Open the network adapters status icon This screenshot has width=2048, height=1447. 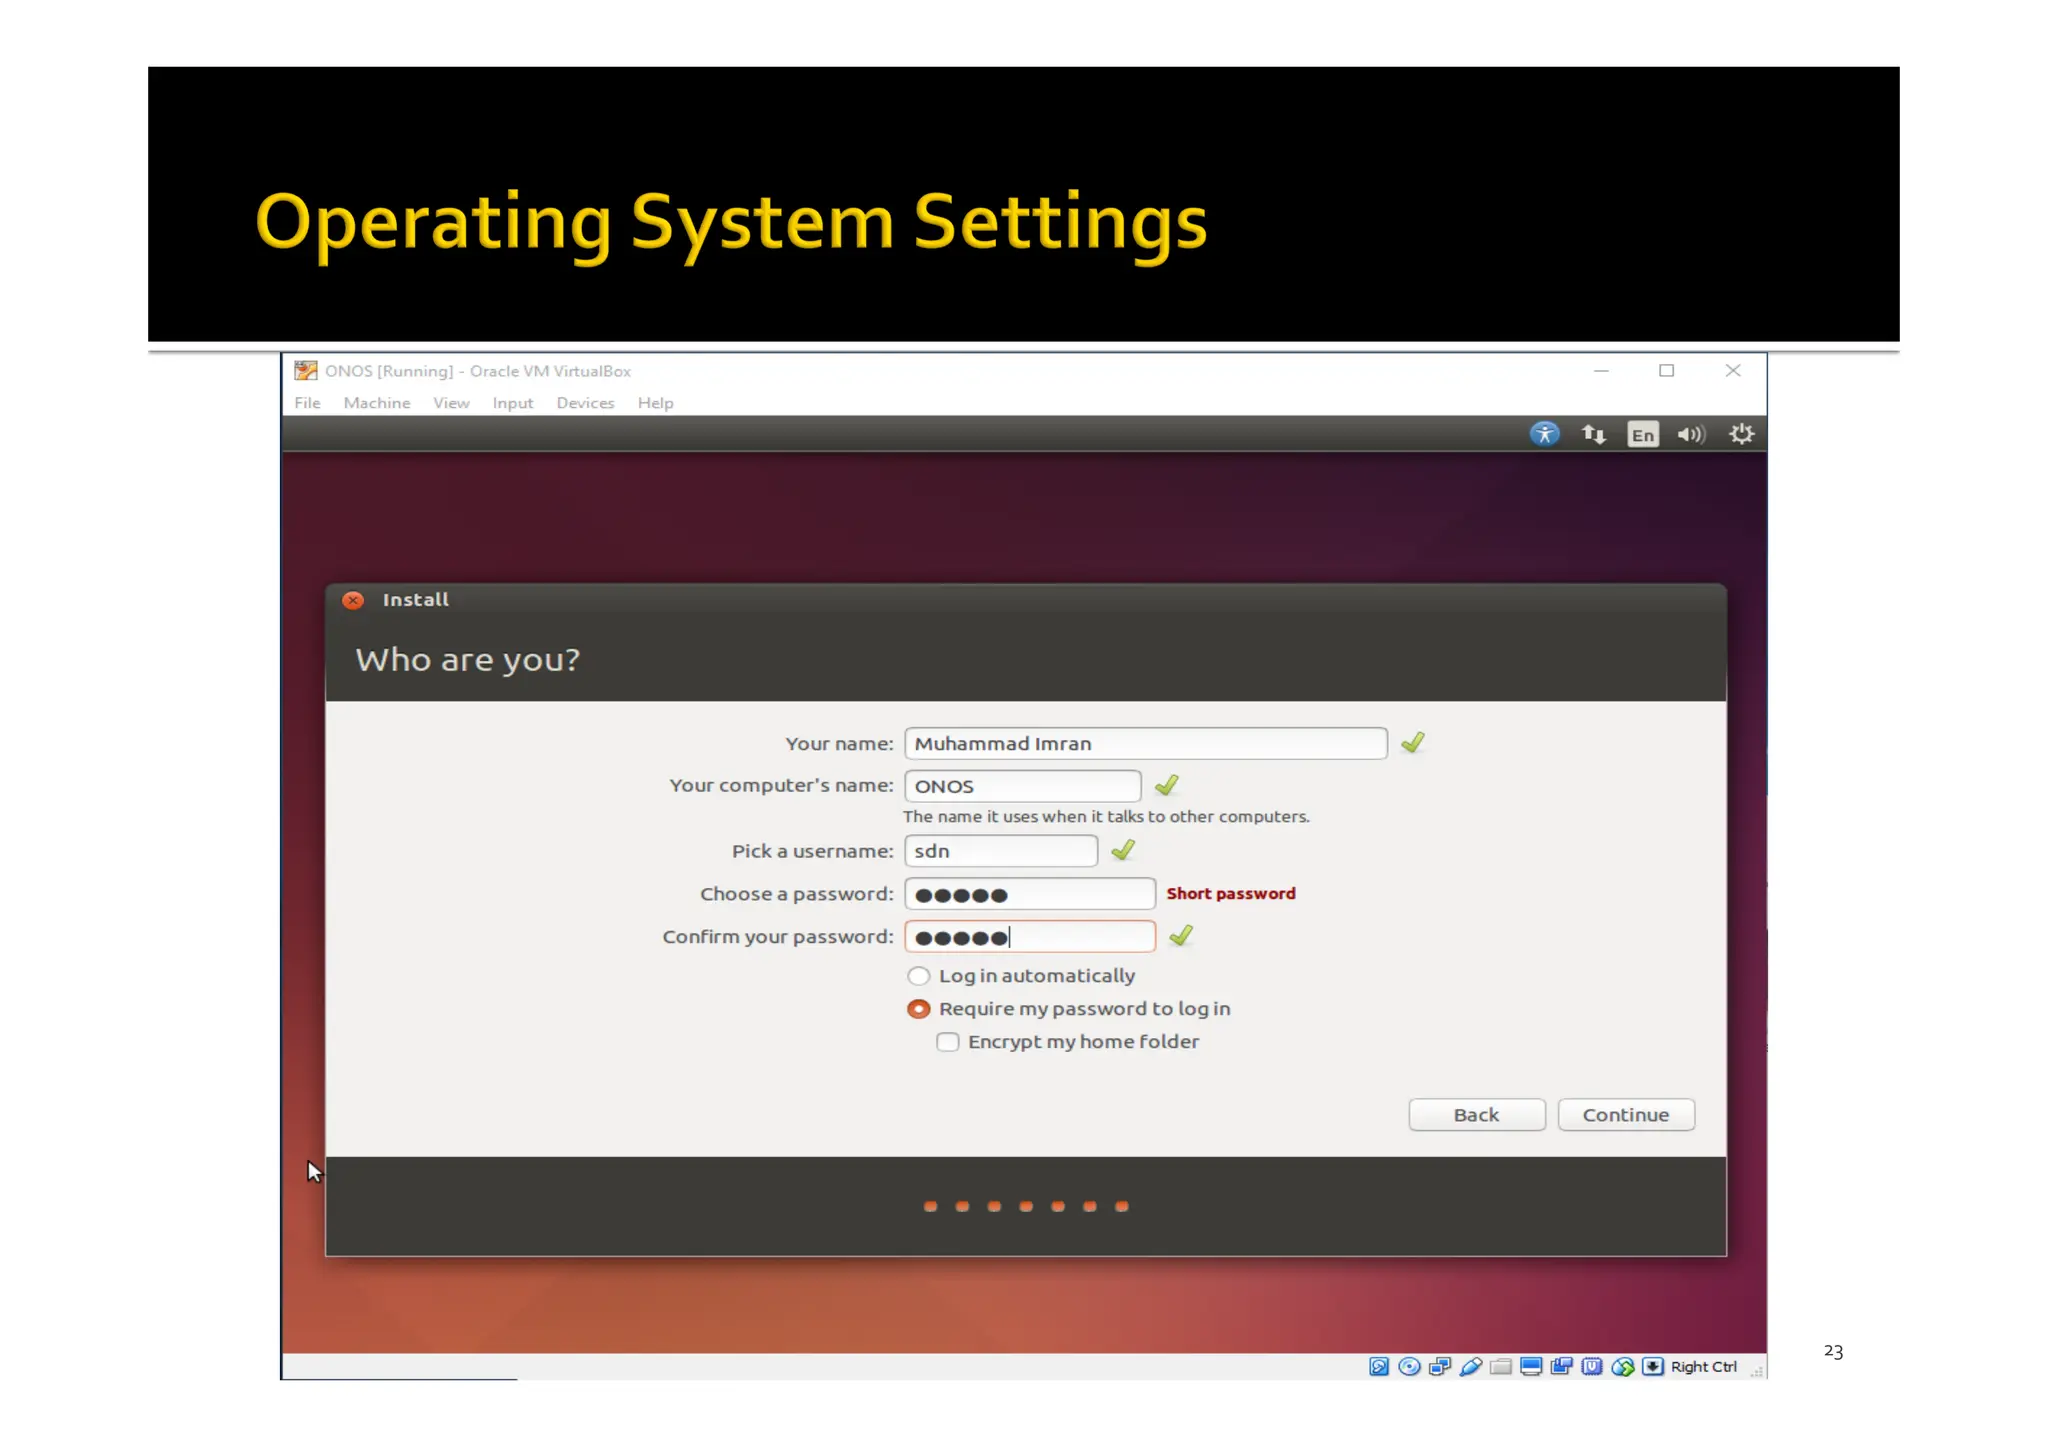[x=1439, y=1367]
